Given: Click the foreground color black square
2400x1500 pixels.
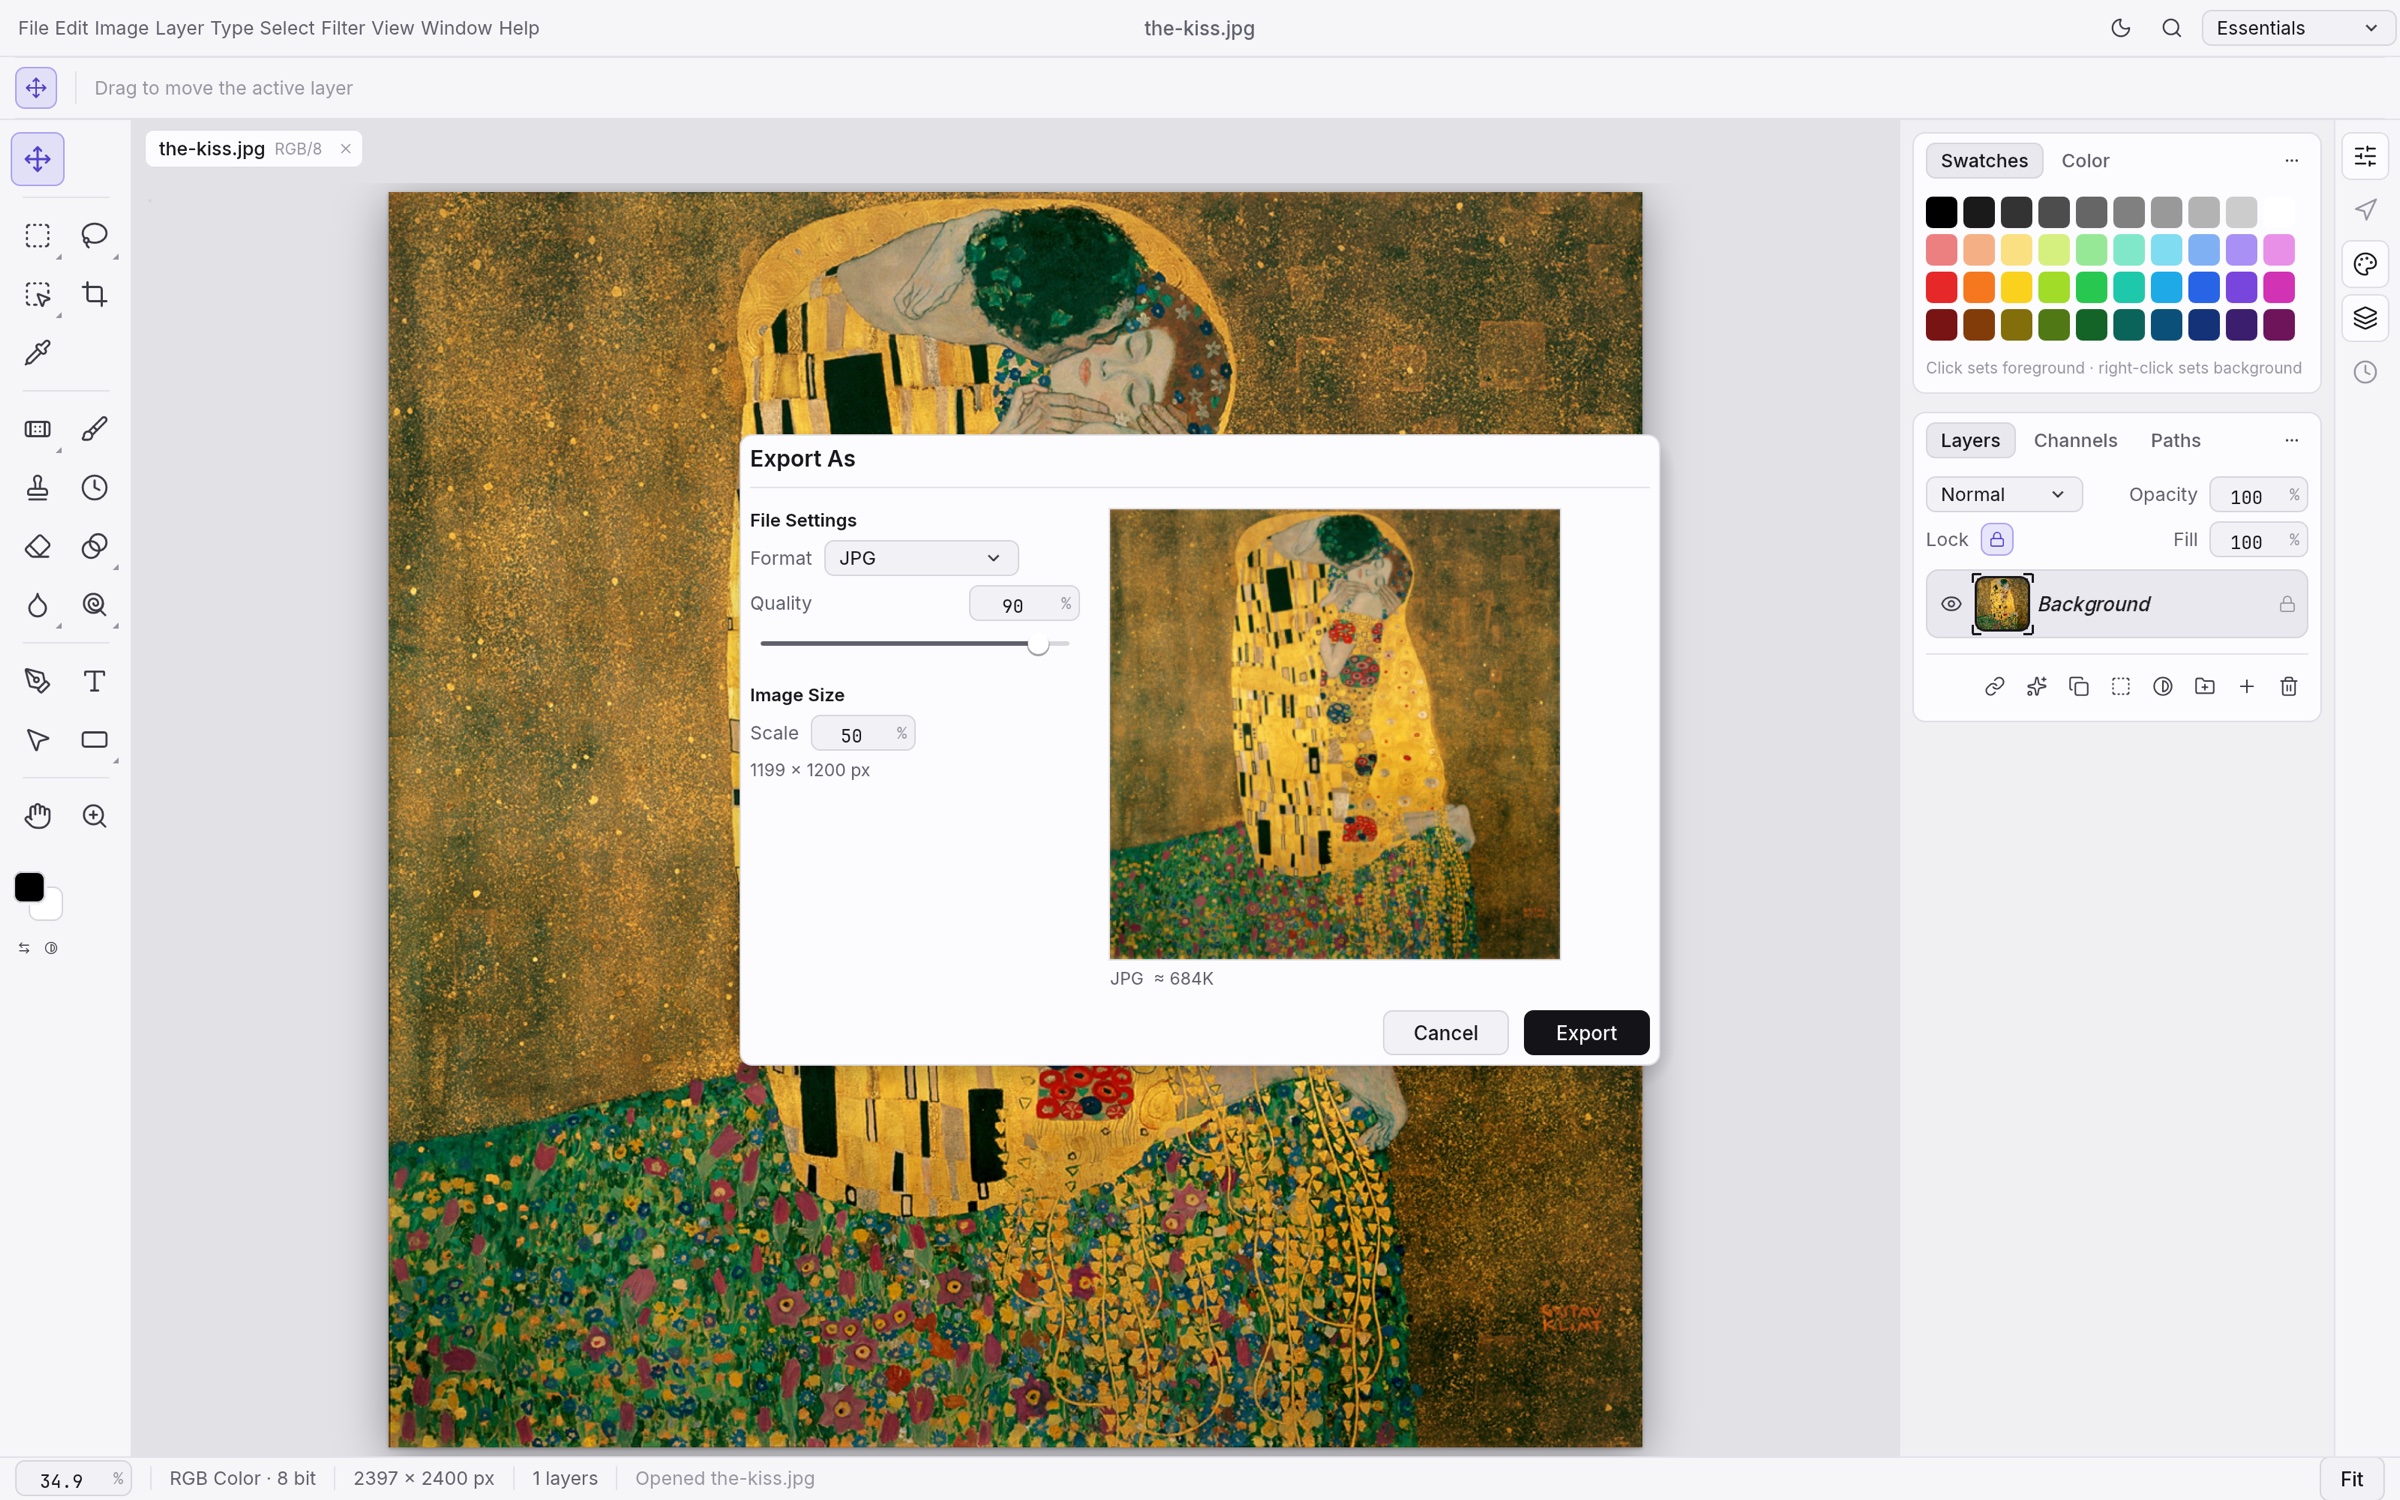Looking at the screenshot, I should coord(29,887).
